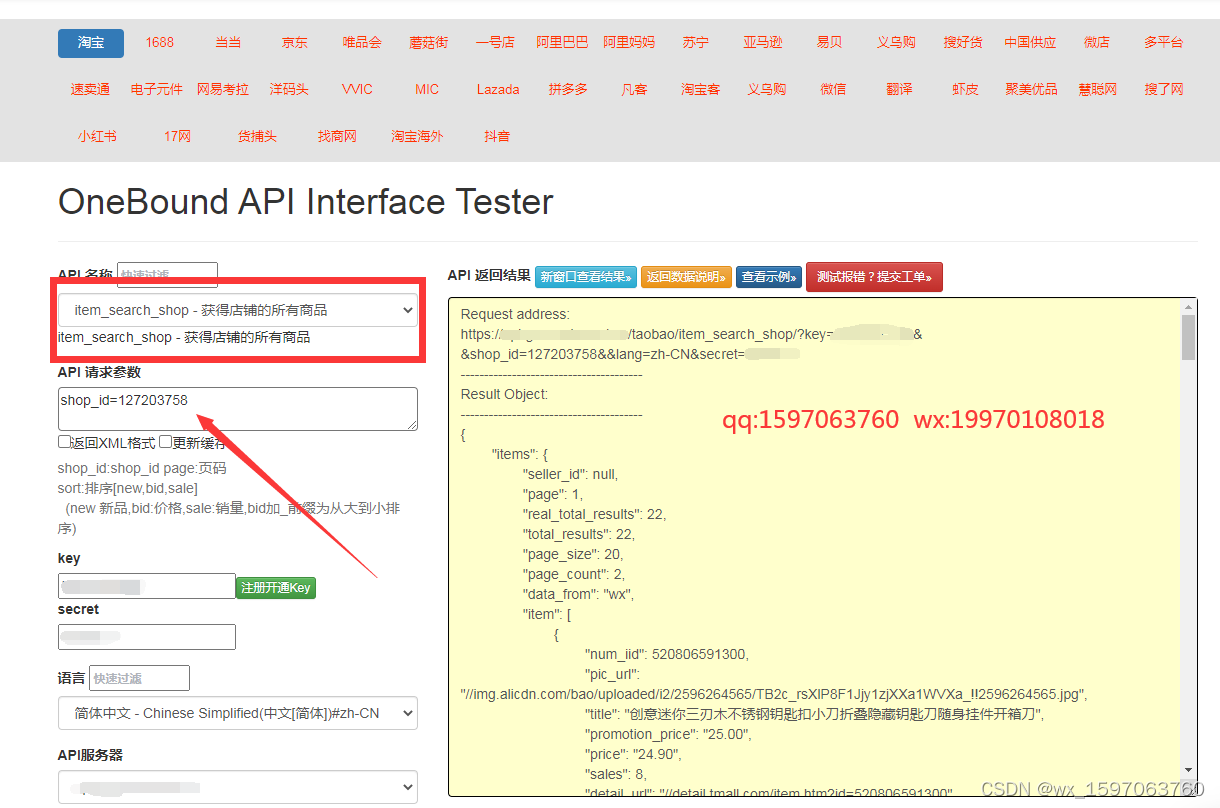Select the 淘宝 platform tab
This screenshot has width=1220, height=808.
pos(91,42)
